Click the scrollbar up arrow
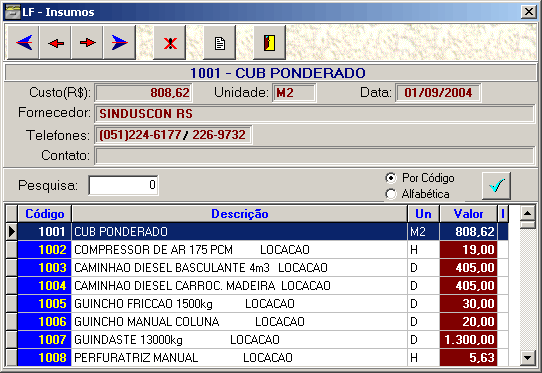542x373 pixels. coord(527,213)
